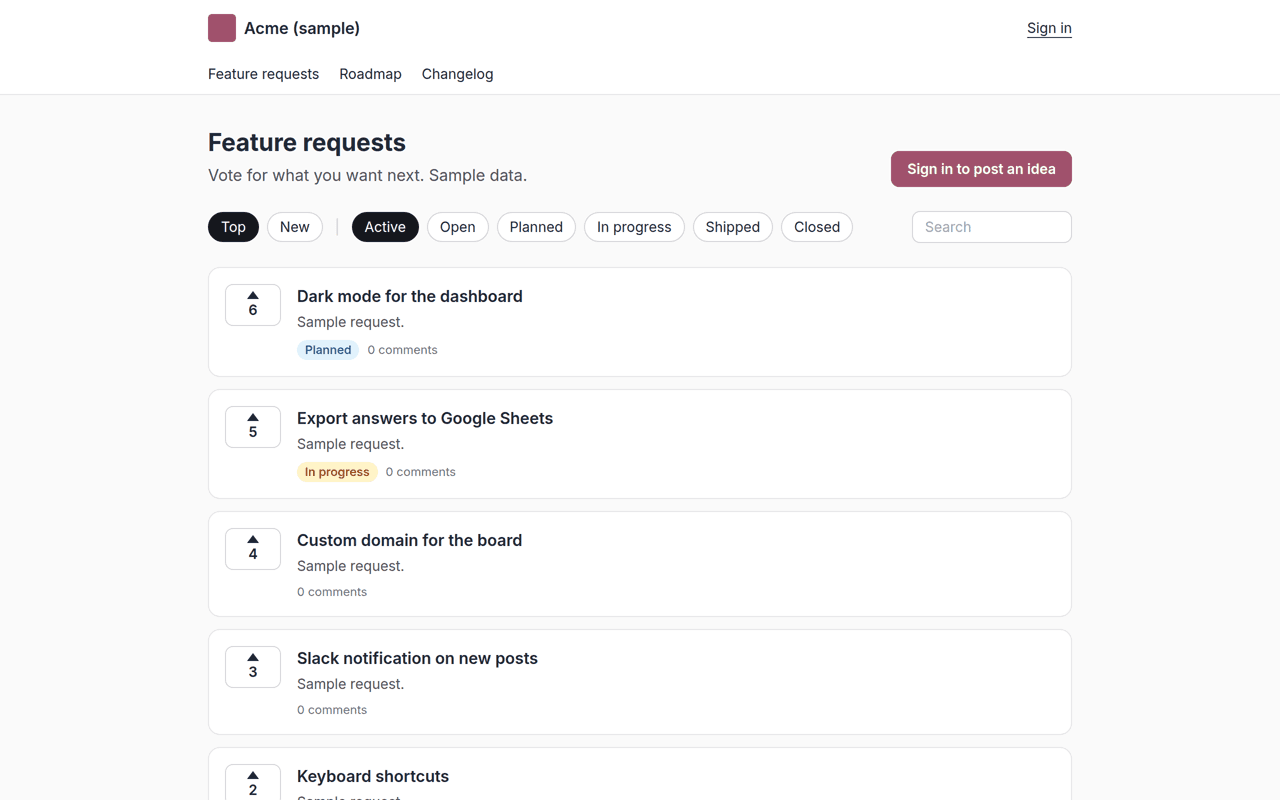
Task: Open Slack notification on new posts
Action: (417, 658)
